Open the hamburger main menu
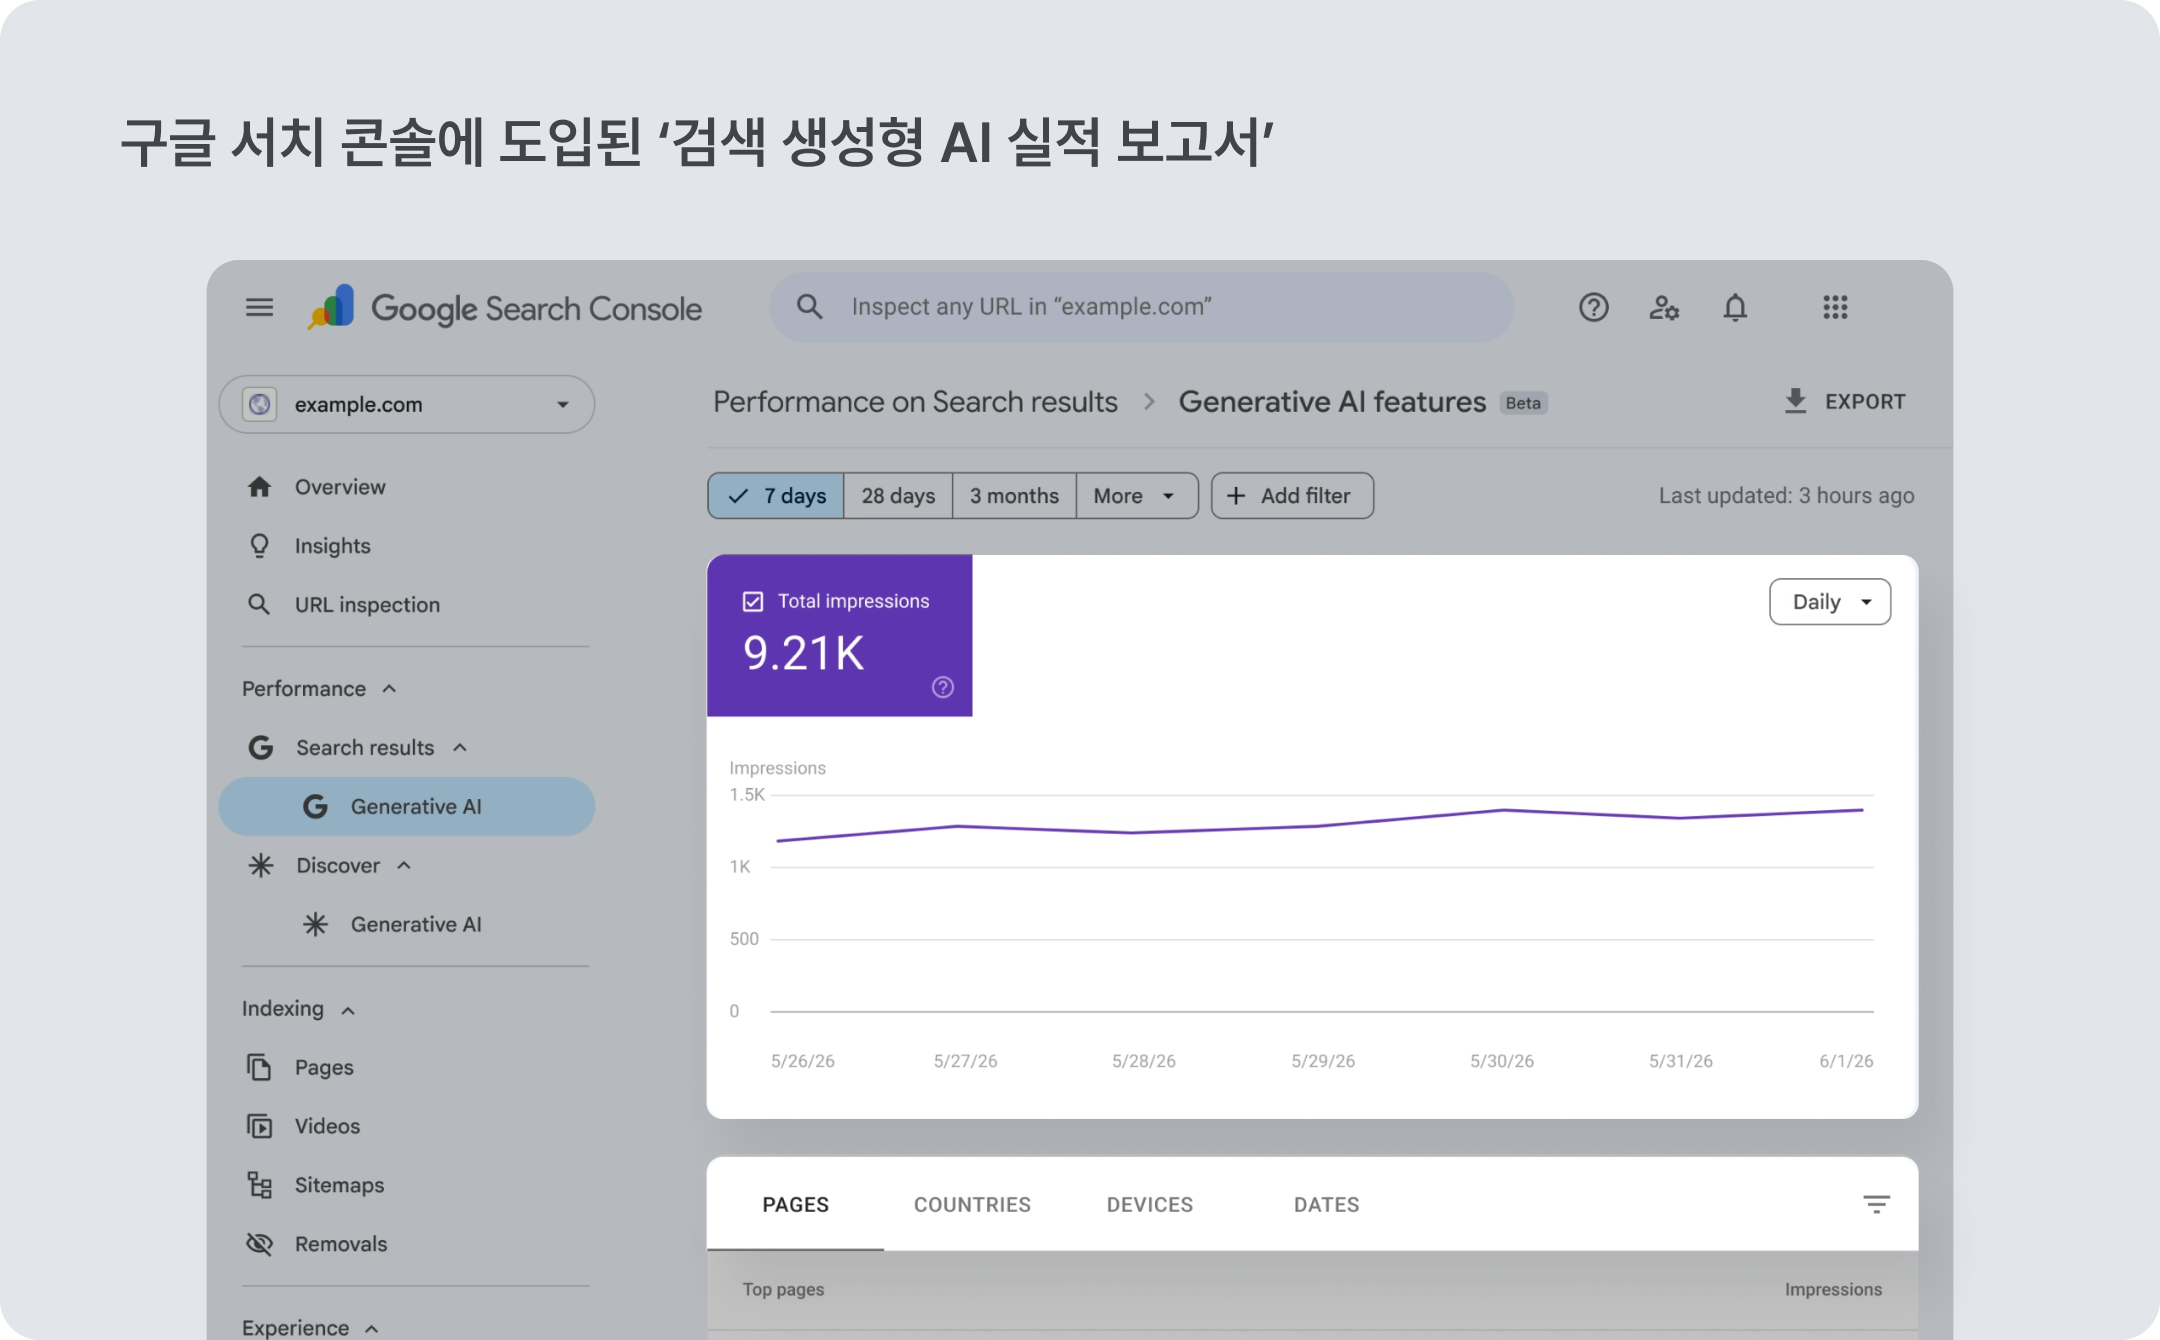This screenshot has height=1340, width=2160. [x=259, y=307]
